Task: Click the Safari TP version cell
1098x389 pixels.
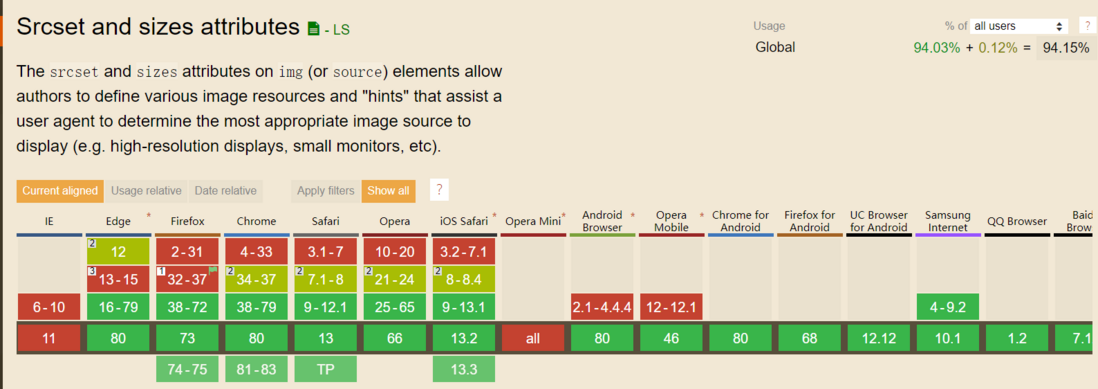Action: coord(326,369)
